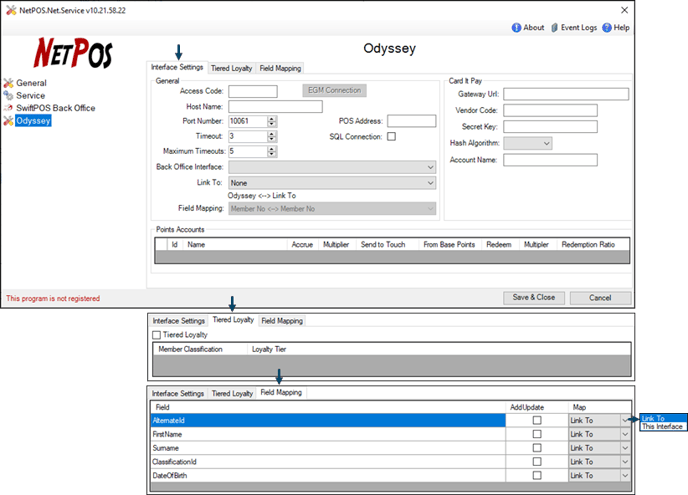
Task: Open the Link To dropdown showing None
Action: coord(332,183)
